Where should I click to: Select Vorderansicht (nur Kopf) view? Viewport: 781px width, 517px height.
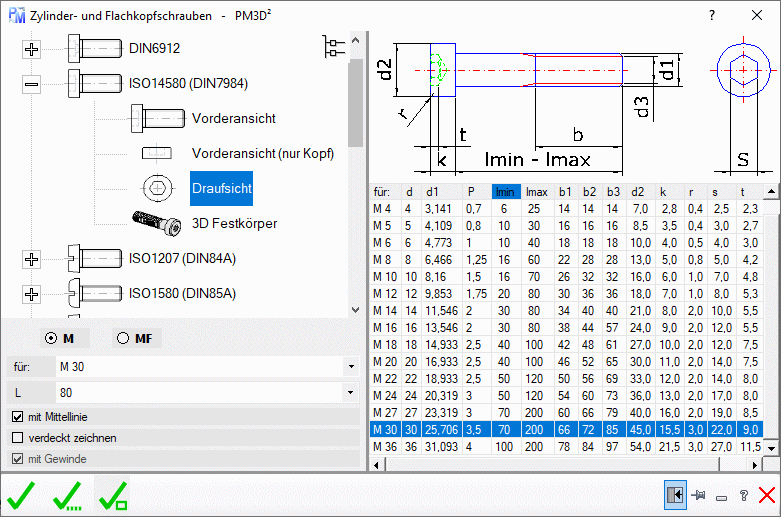pyautogui.click(x=262, y=153)
